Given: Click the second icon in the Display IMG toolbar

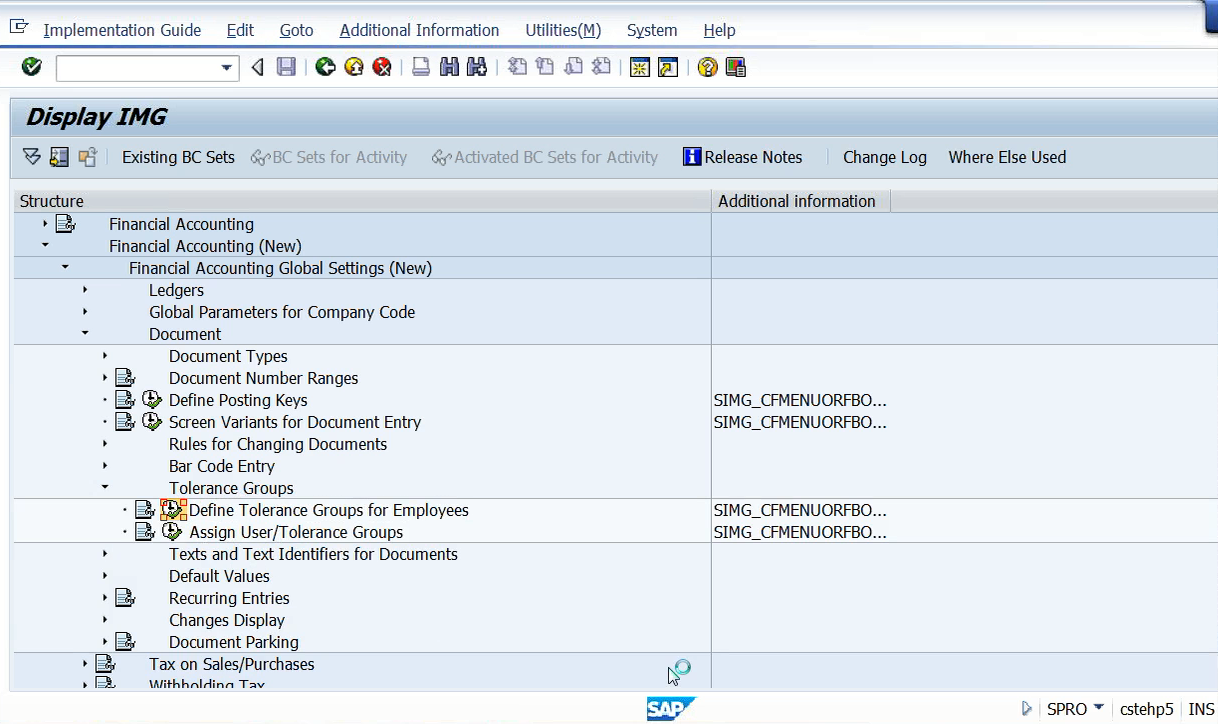Looking at the screenshot, I should click(59, 157).
